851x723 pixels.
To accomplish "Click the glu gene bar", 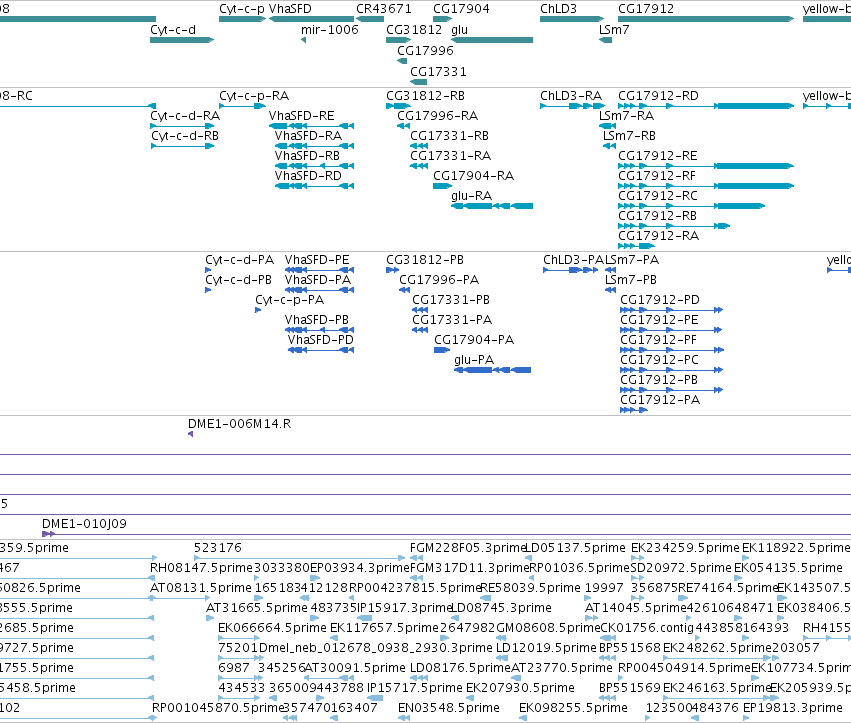I will (x=492, y=40).
